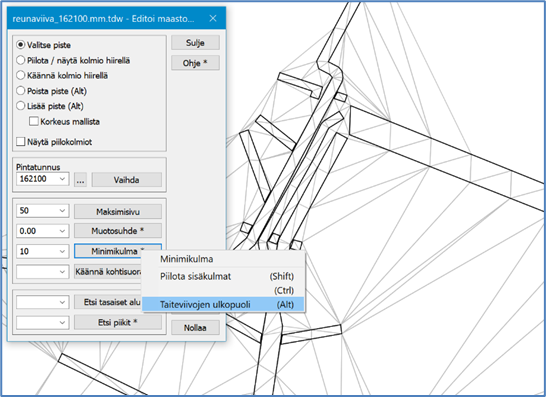Click the Vaihda button
Image resolution: width=546 pixels, height=397 pixels.
pyautogui.click(x=127, y=180)
